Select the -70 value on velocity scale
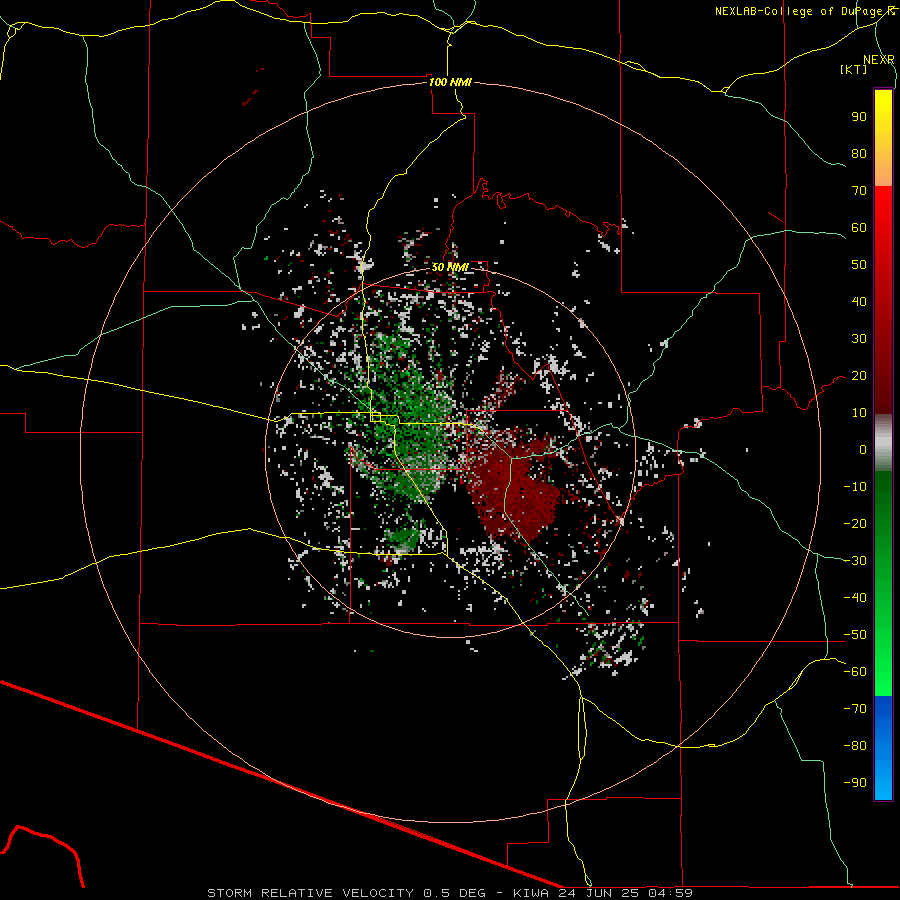The width and height of the screenshot is (900, 900). [x=855, y=709]
